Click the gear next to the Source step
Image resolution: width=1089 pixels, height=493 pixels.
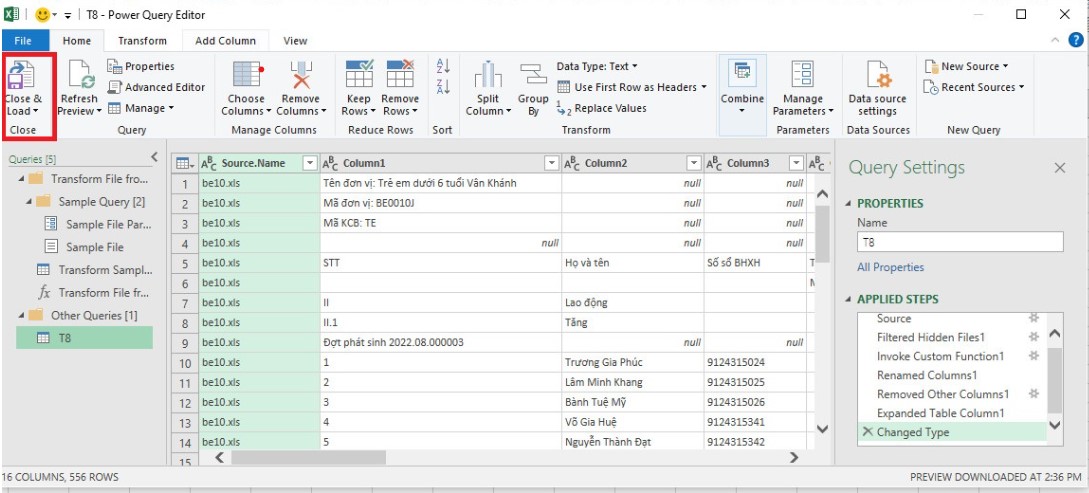coord(1033,318)
